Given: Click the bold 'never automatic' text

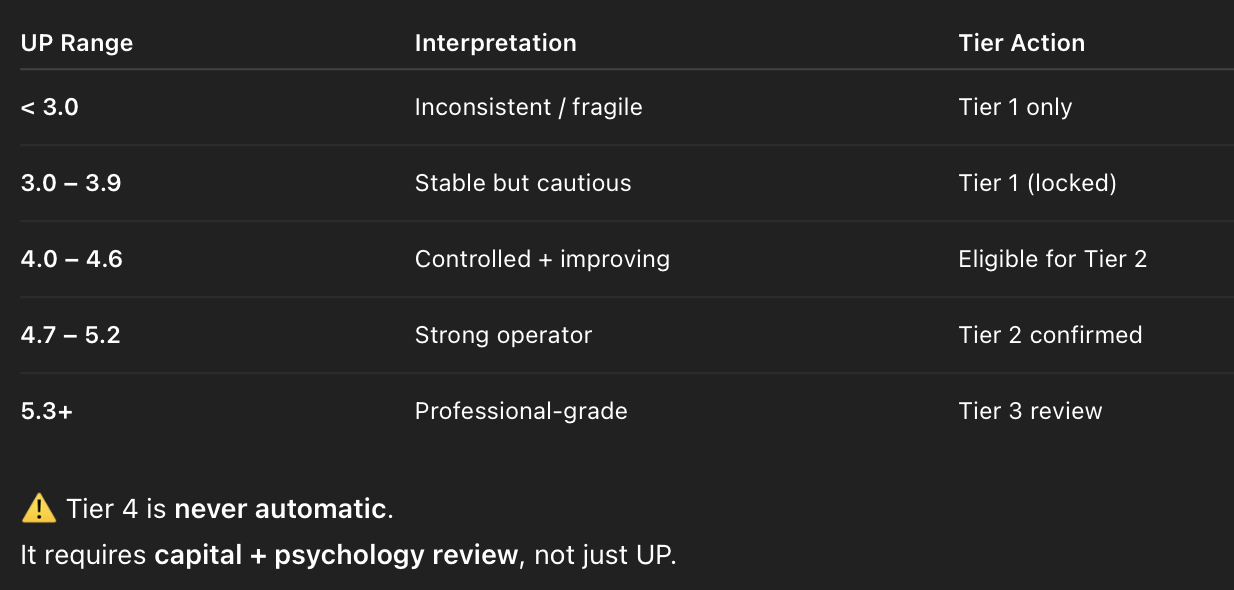Looking at the screenshot, I should [x=280, y=509].
